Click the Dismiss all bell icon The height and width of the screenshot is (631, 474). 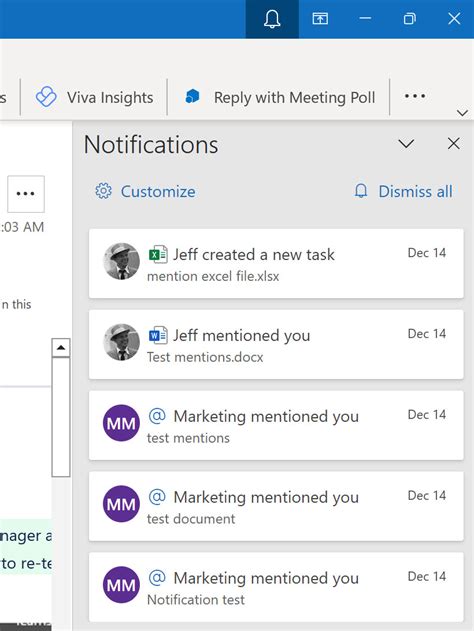pyautogui.click(x=361, y=191)
